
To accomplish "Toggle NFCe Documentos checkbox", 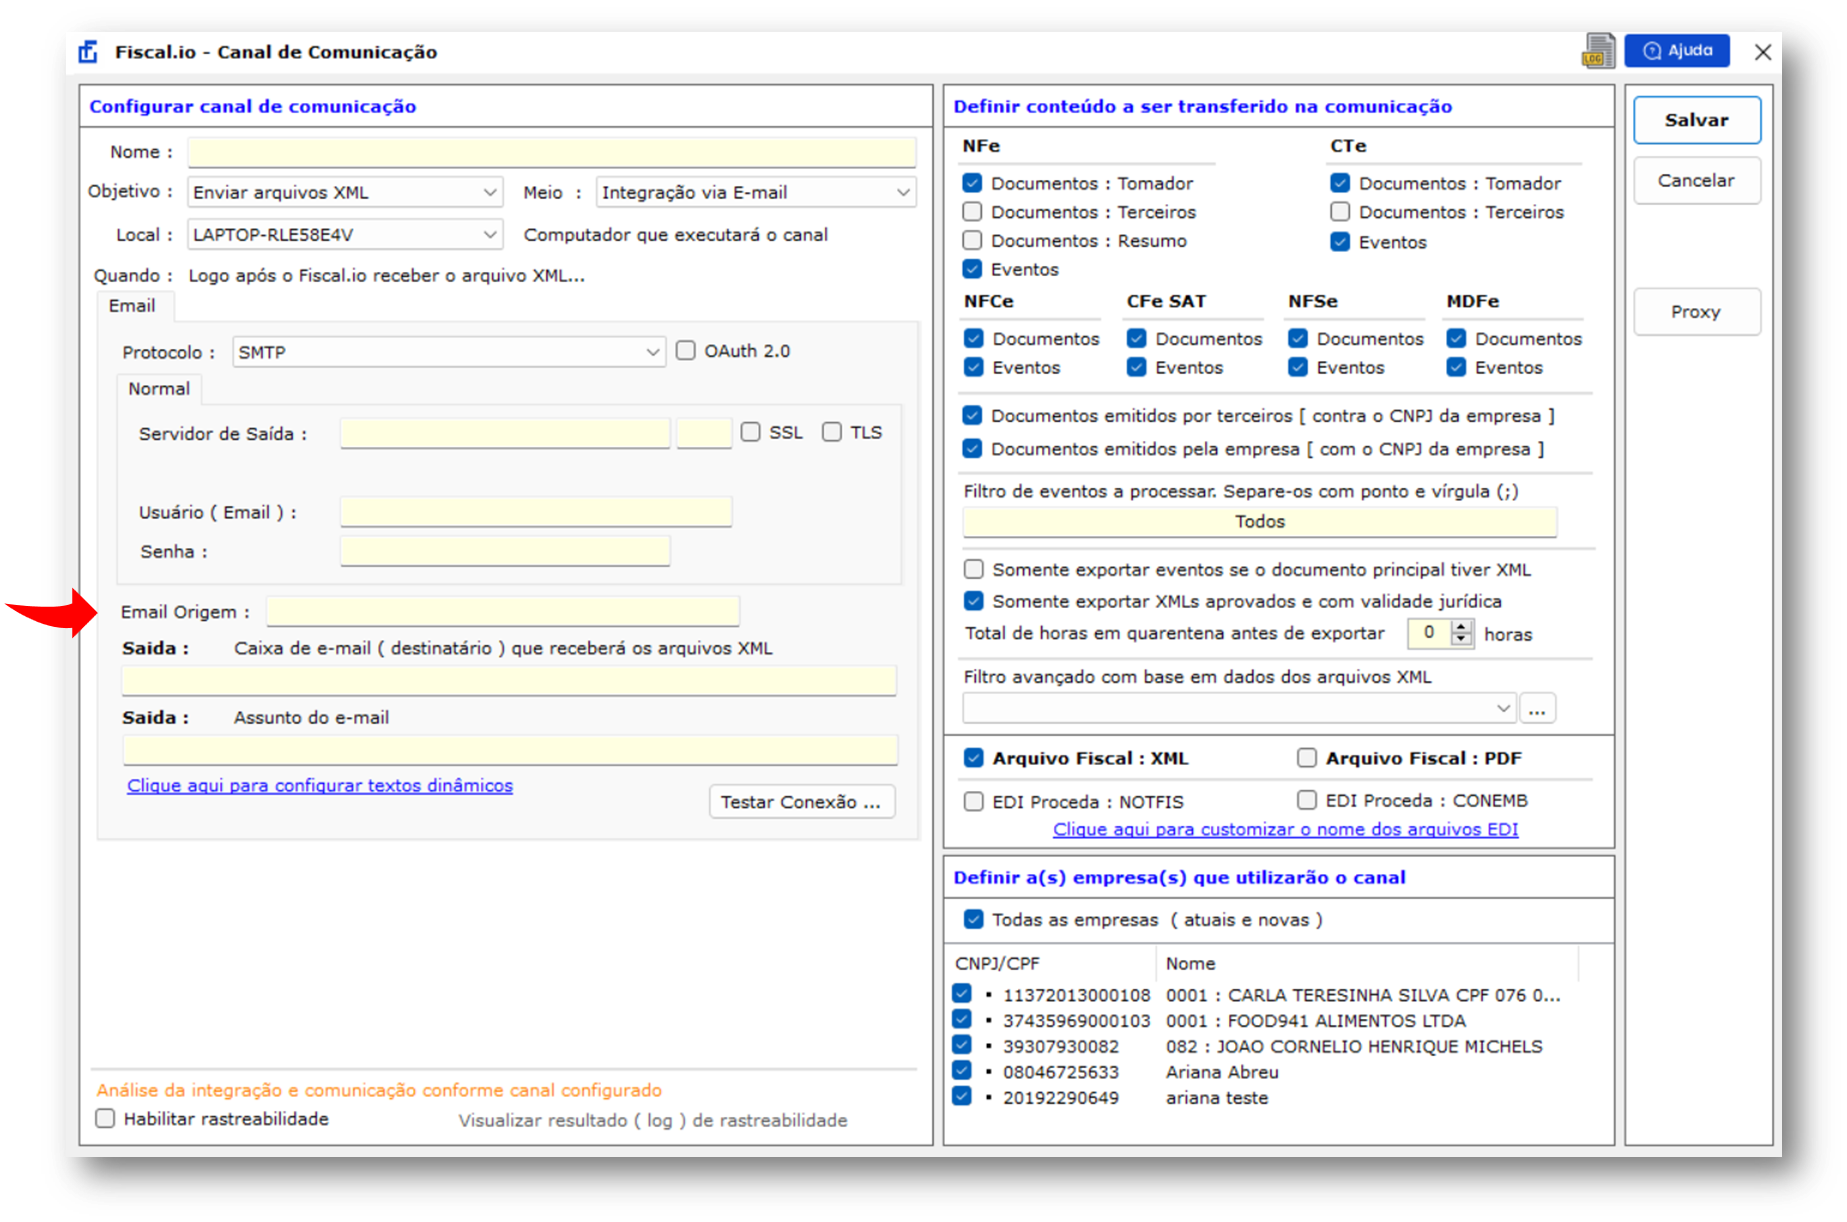I will [x=974, y=339].
